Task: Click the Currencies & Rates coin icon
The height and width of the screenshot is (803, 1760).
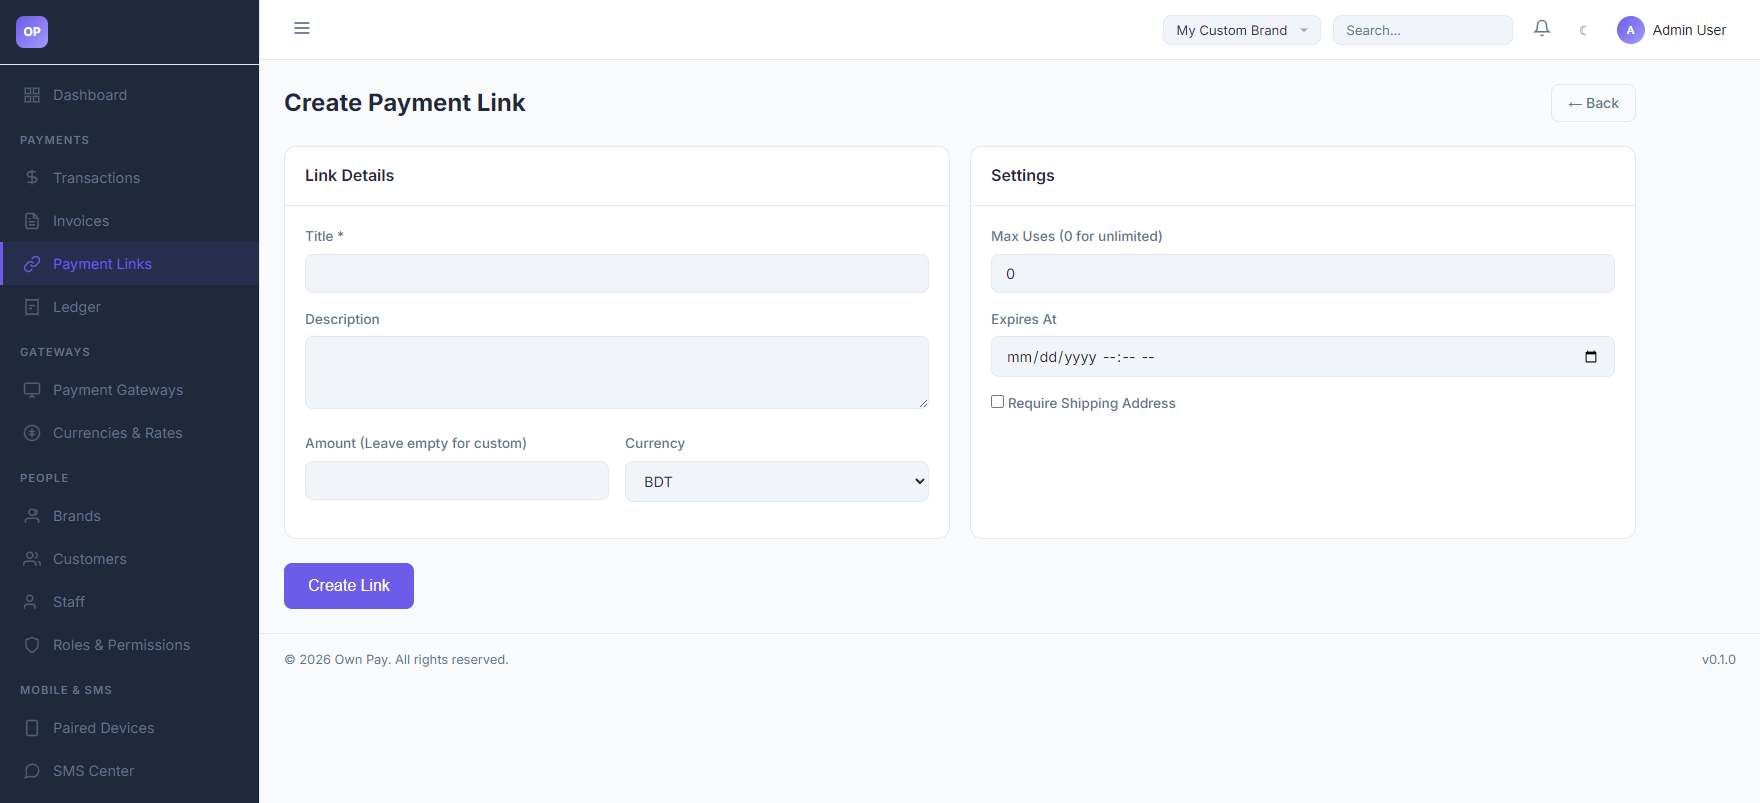Action: click(x=32, y=433)
